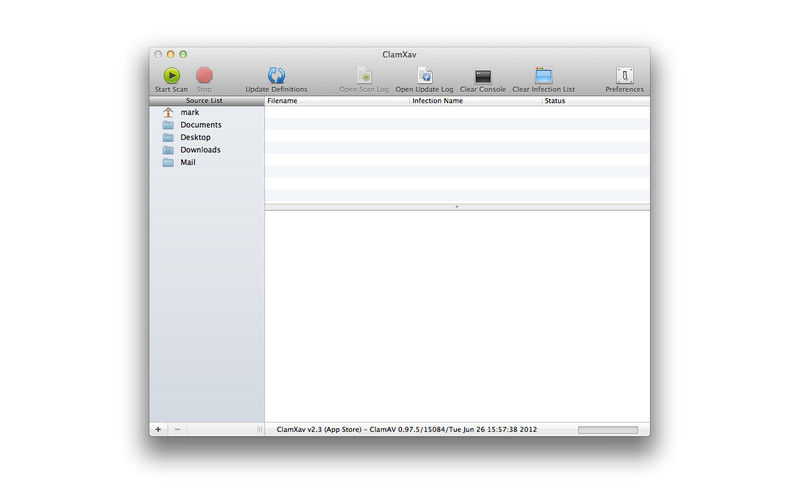The width and height of the screenshot is (800, 500).
Task: Click the minus button to remove a source
Action: 177,429
